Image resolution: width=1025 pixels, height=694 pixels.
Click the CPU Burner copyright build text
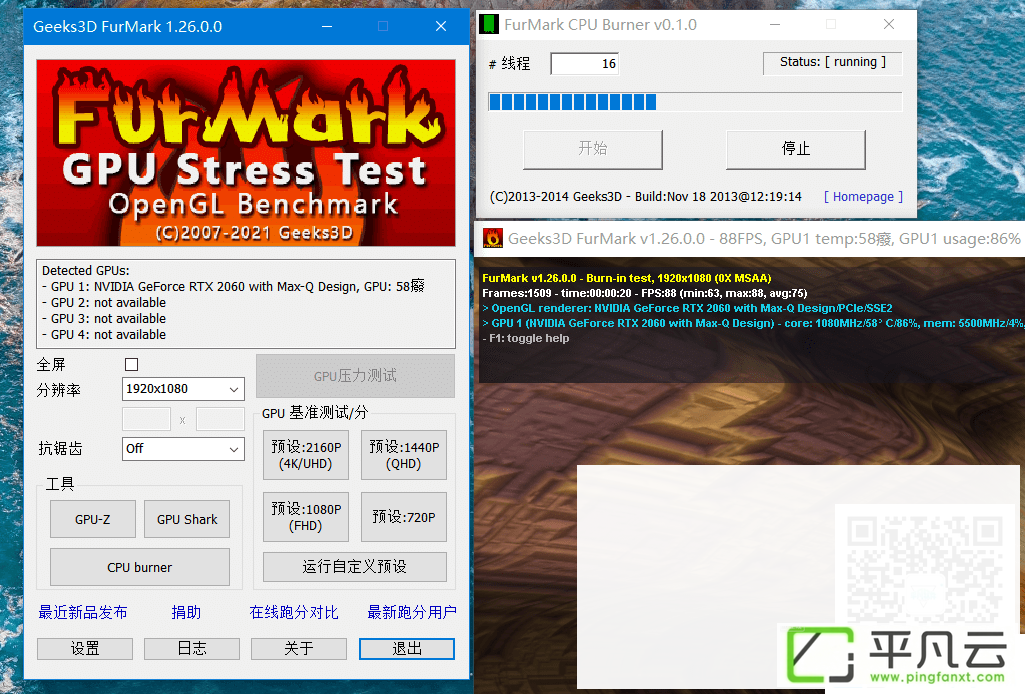coord(646,197)
